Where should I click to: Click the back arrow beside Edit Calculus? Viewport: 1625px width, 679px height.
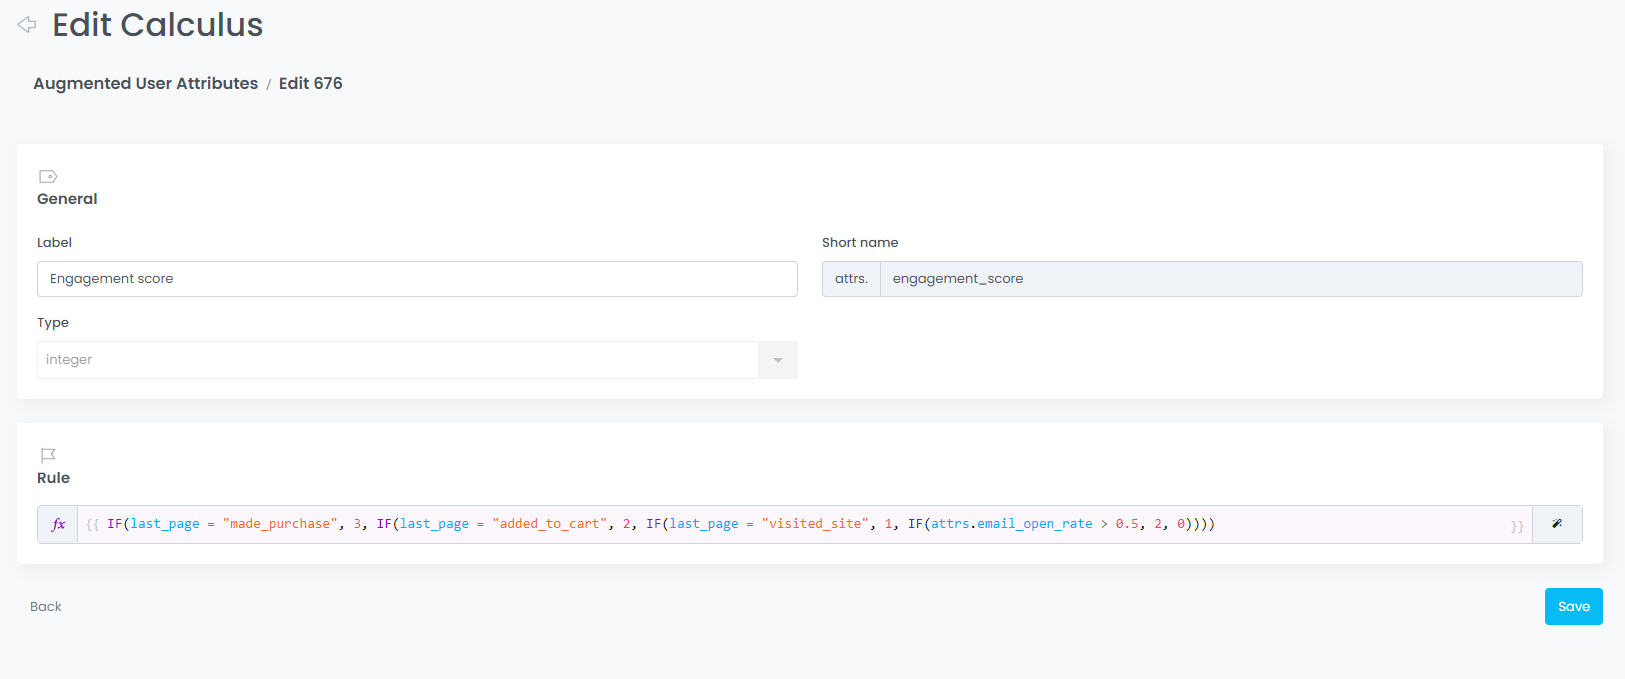tap(27, 25)
